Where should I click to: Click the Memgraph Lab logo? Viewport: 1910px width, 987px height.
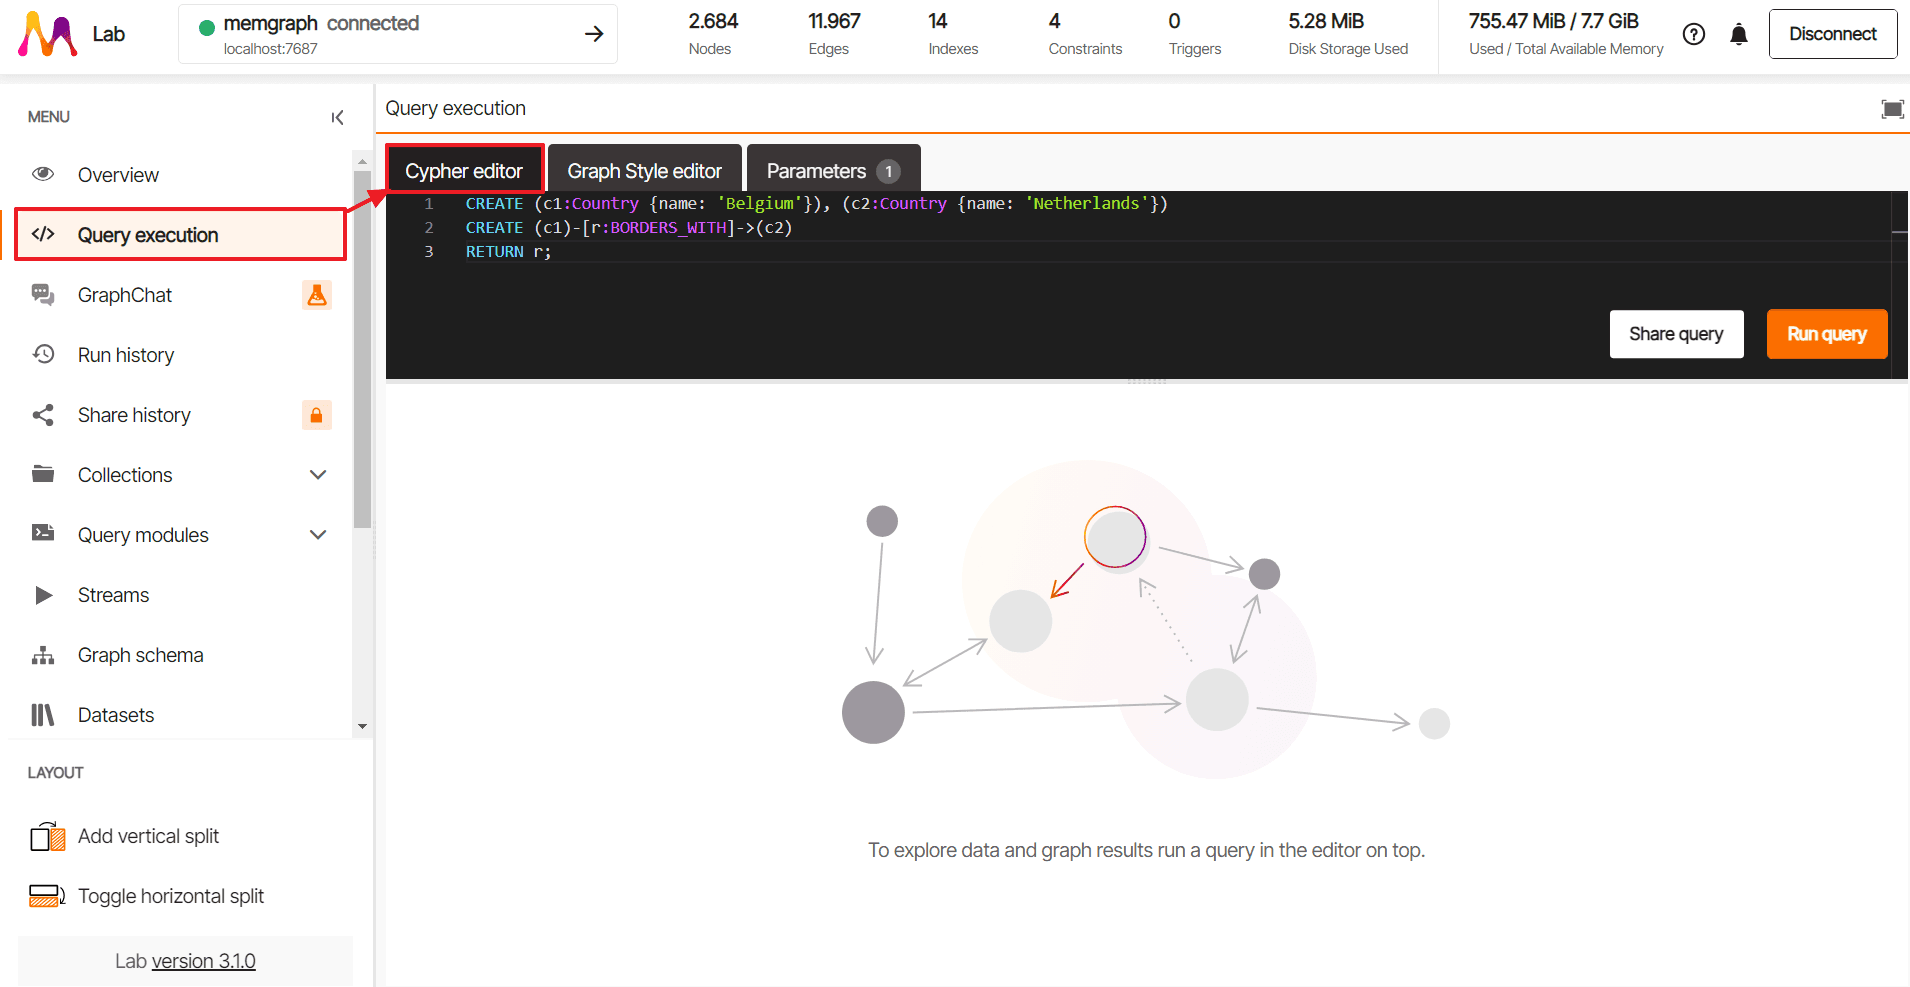tap(47, 34)
